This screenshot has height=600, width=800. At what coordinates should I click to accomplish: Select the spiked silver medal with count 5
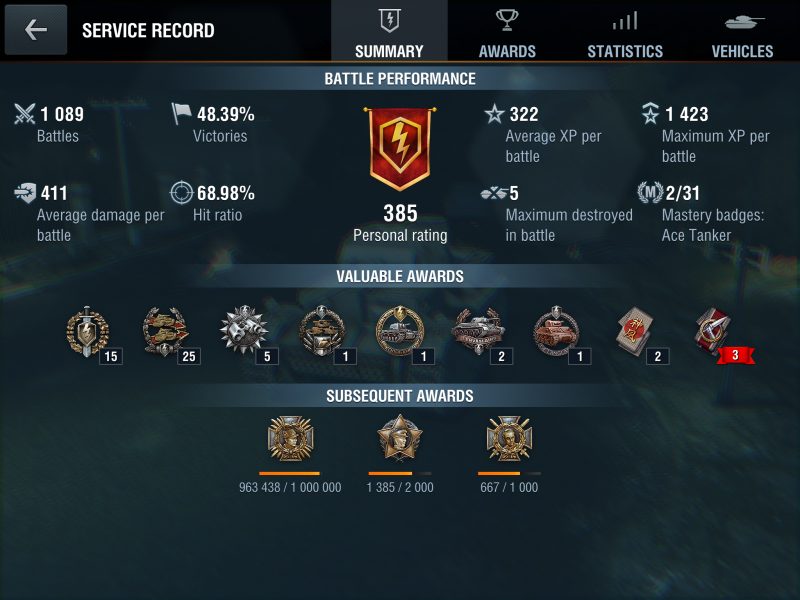point(244,330)
